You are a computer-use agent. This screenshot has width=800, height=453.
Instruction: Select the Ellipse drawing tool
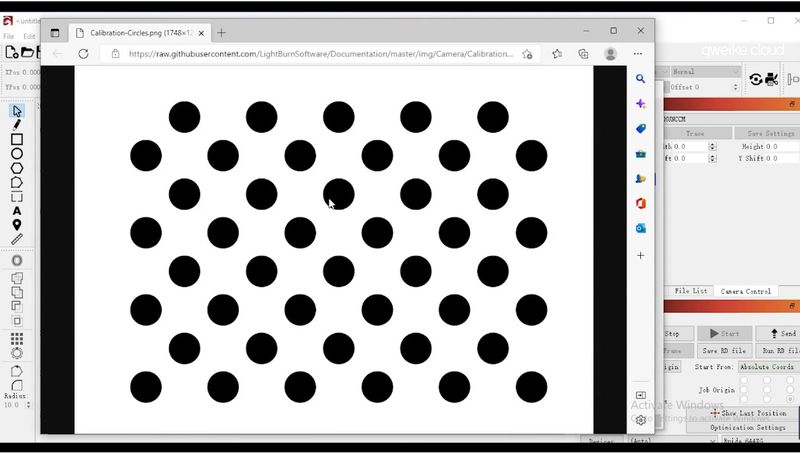tap(17, 154)
